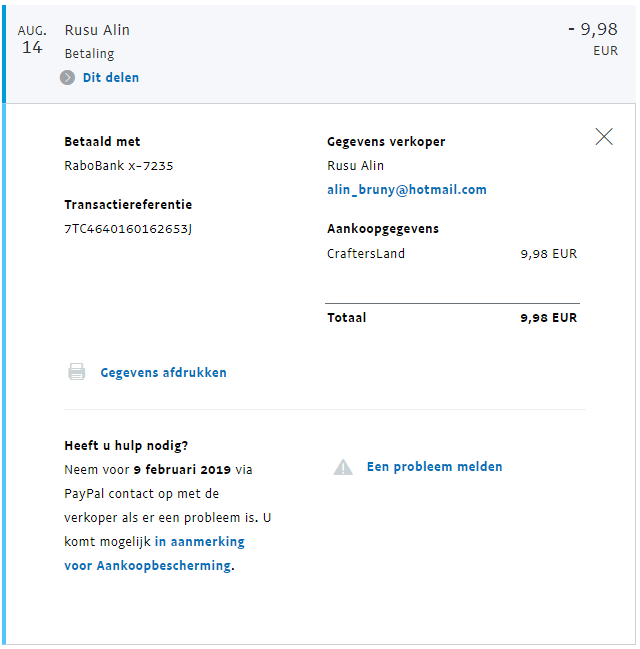
Task: Click the Heeft u hulp nodig? heading
Action: coord(126,446)
